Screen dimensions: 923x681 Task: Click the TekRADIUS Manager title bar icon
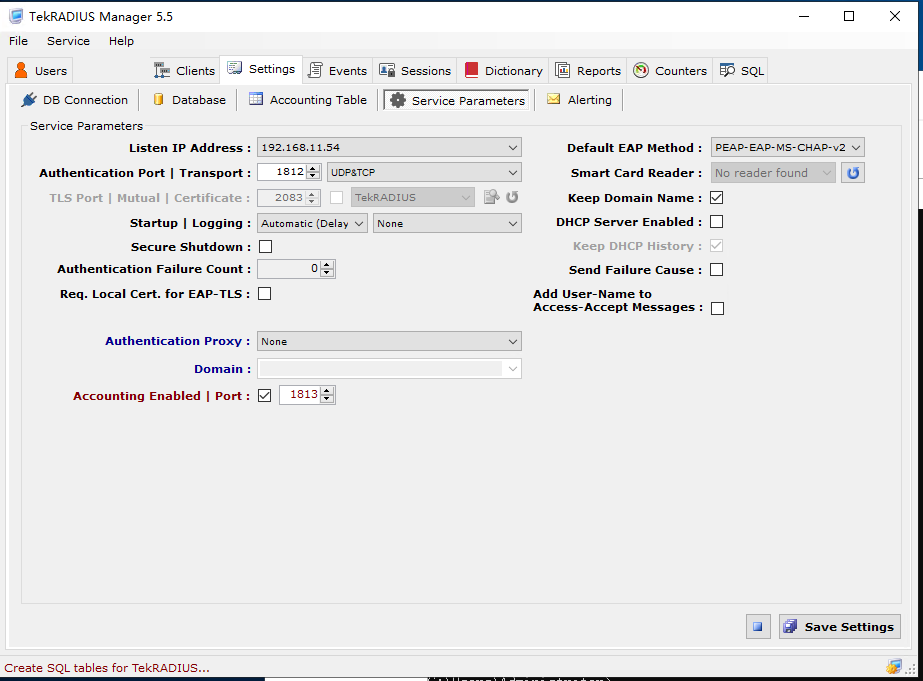(x=16, y=16)
